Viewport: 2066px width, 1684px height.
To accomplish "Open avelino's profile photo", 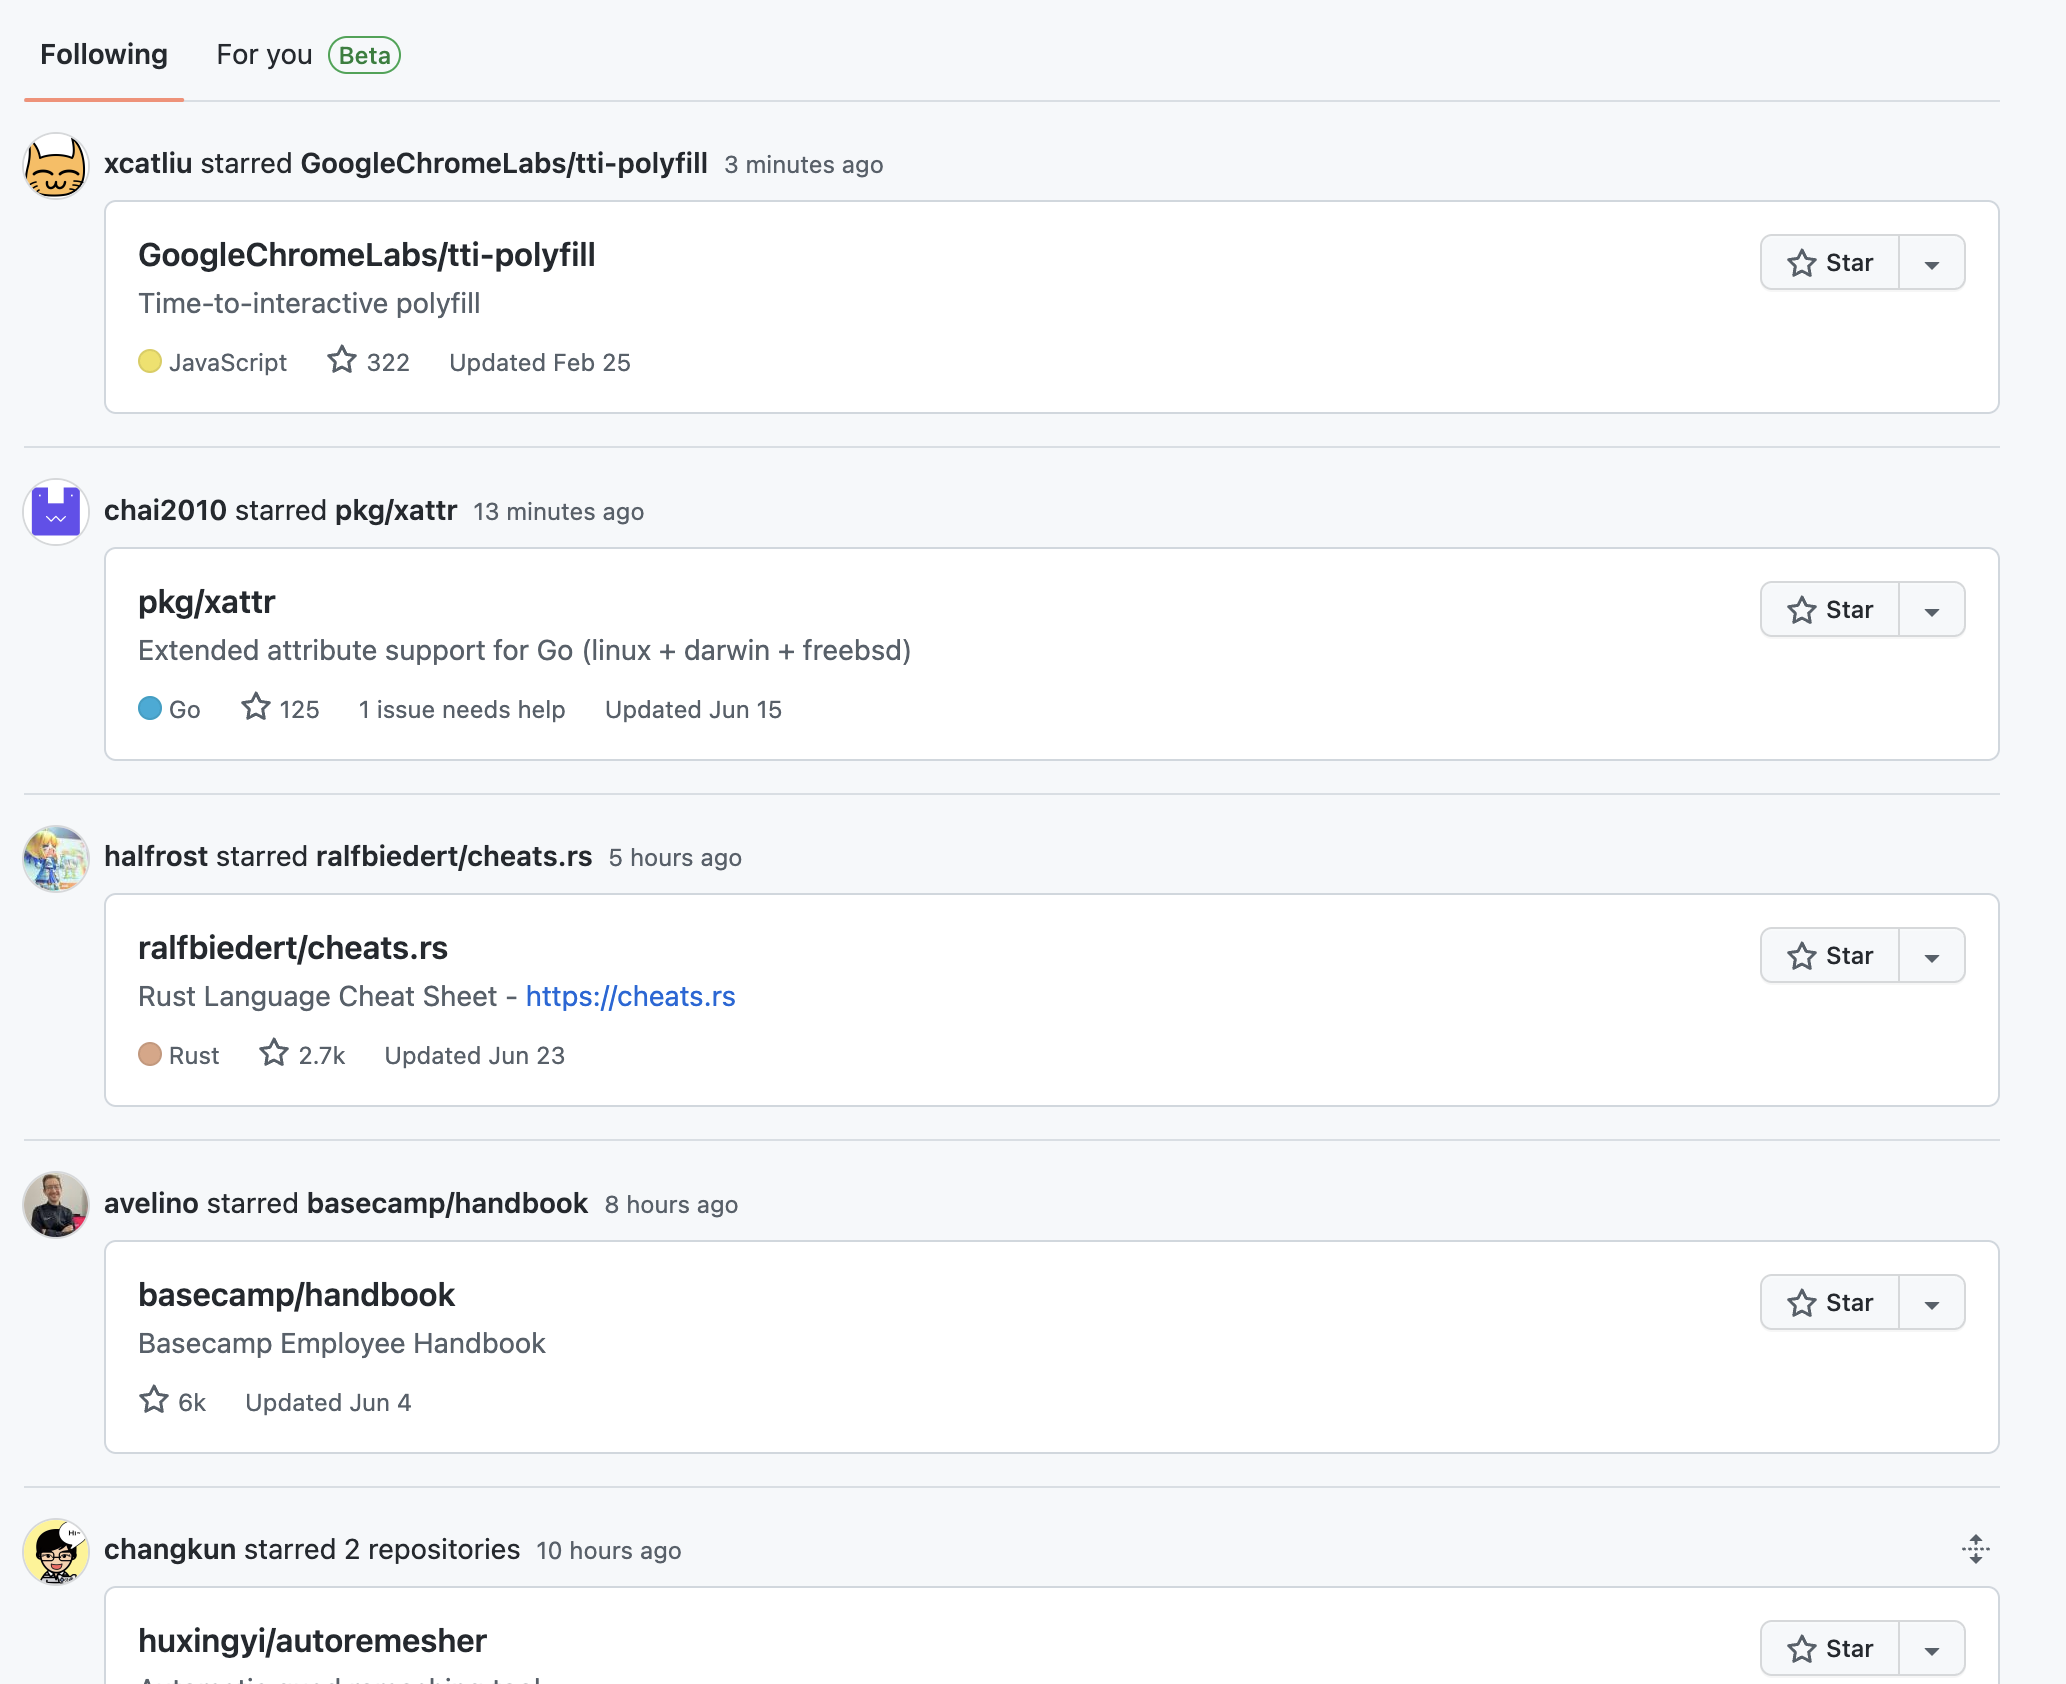I will tap(56, 1205).
